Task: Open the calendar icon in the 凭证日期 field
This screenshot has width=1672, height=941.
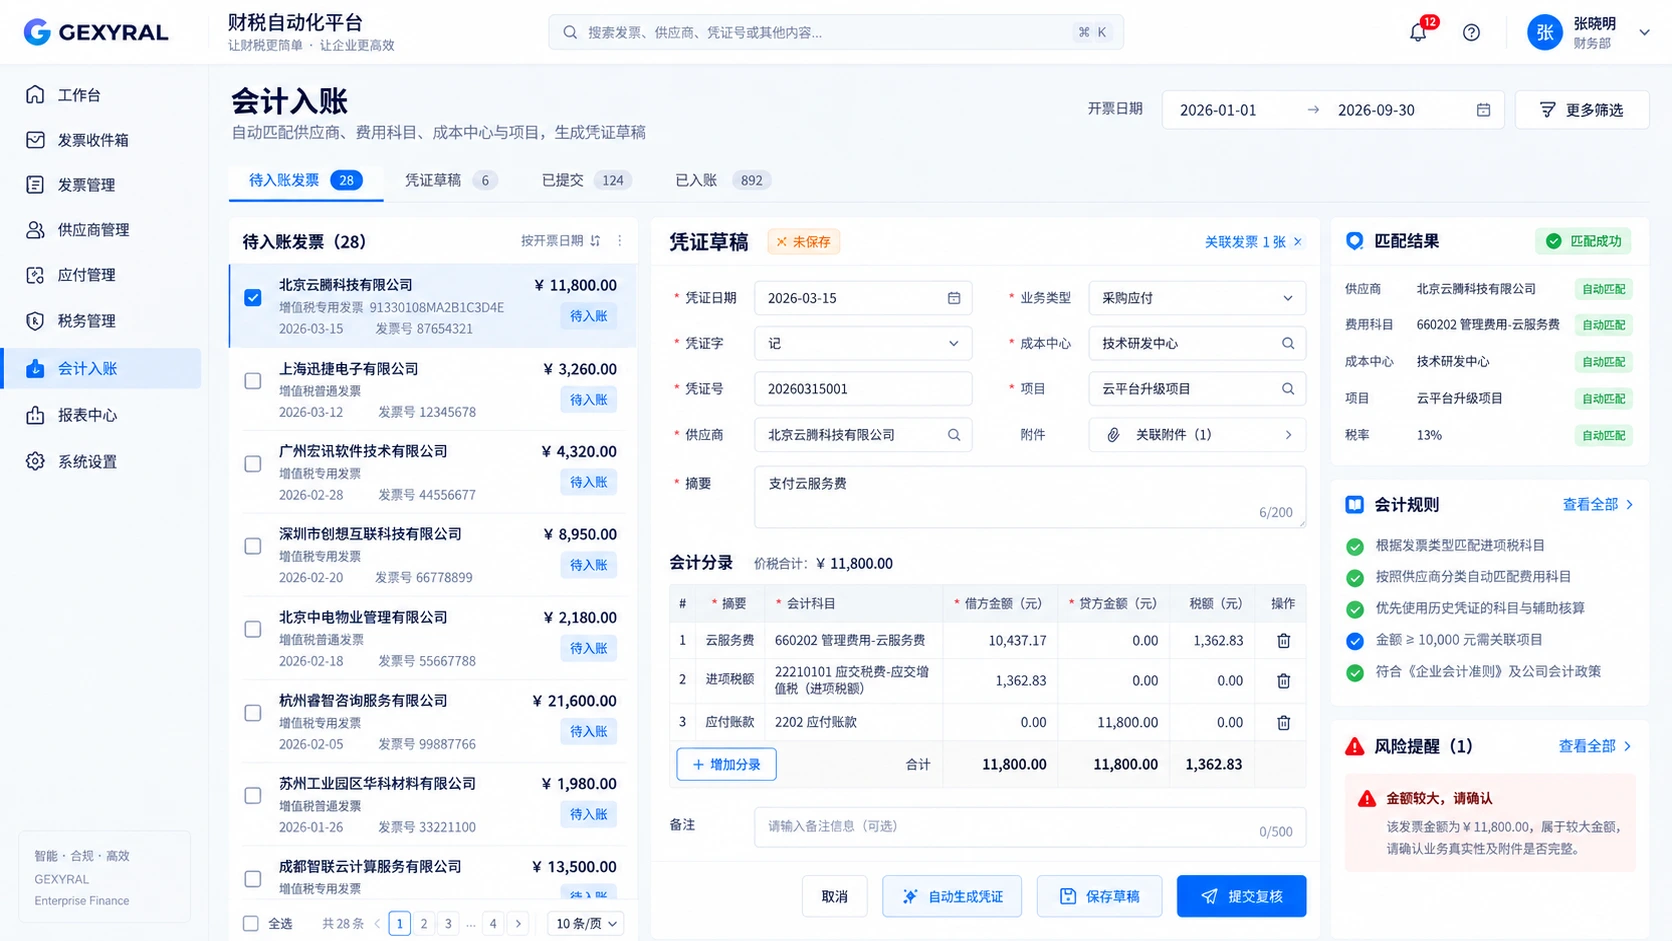Action: (954, 298)
